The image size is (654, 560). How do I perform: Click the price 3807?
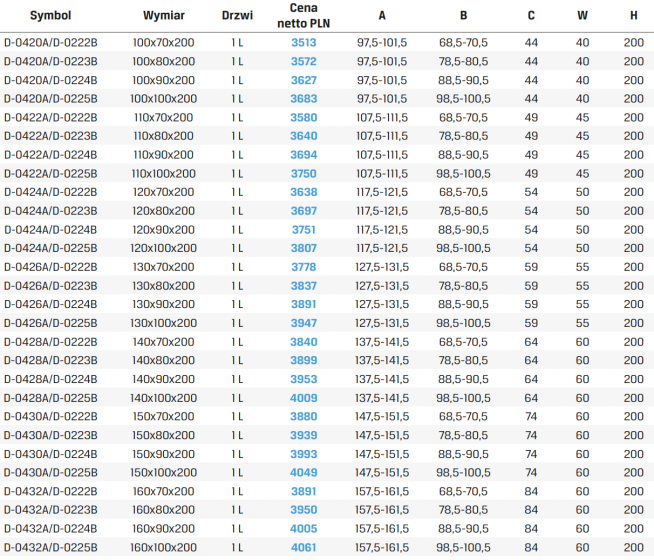(x=304, y=248)
